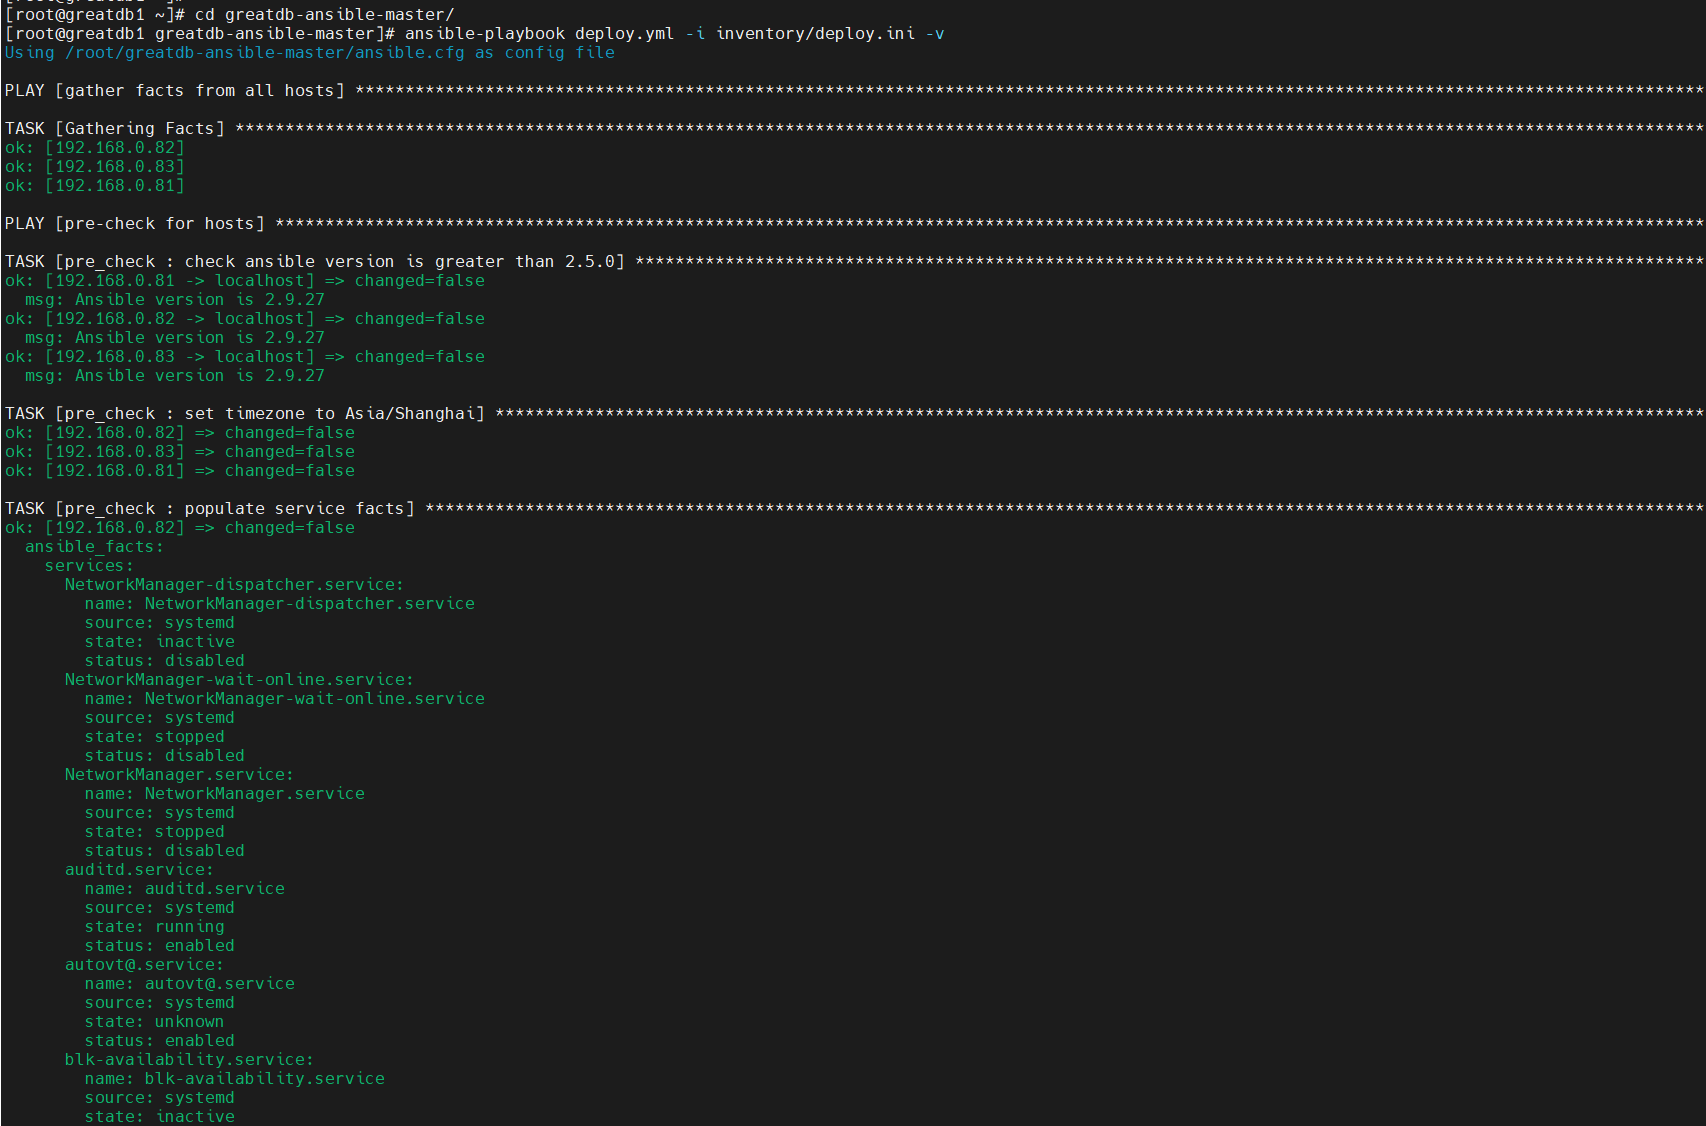Click the 'populate service facts' TASK header

pos(854,509)
